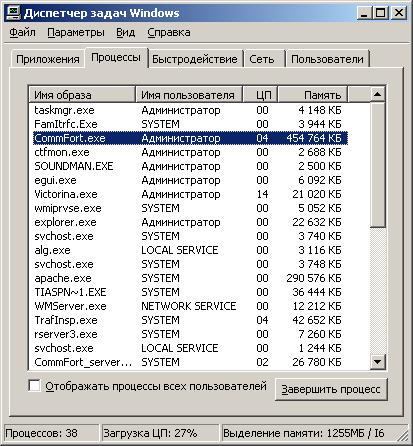Click the process list scrollbar thumb
413x446 pixels.
[378, 165]
